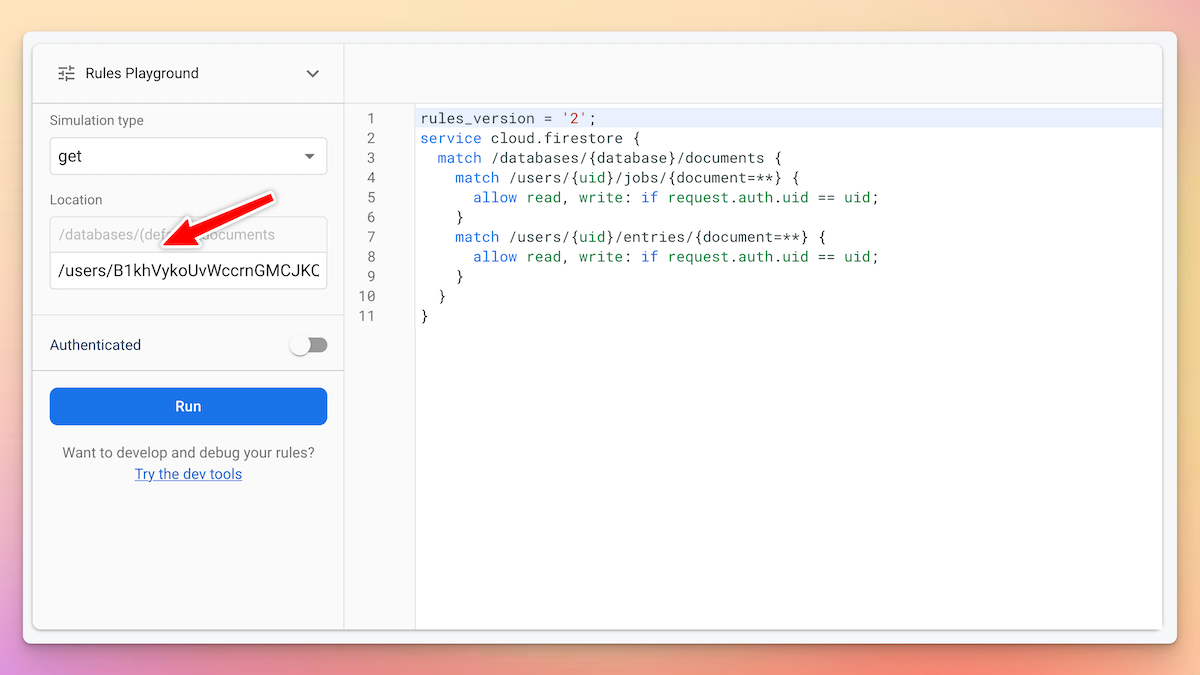Open the Try the dev tools link
The height and width of the screenshot is (675, 1200).
point(188,474)
